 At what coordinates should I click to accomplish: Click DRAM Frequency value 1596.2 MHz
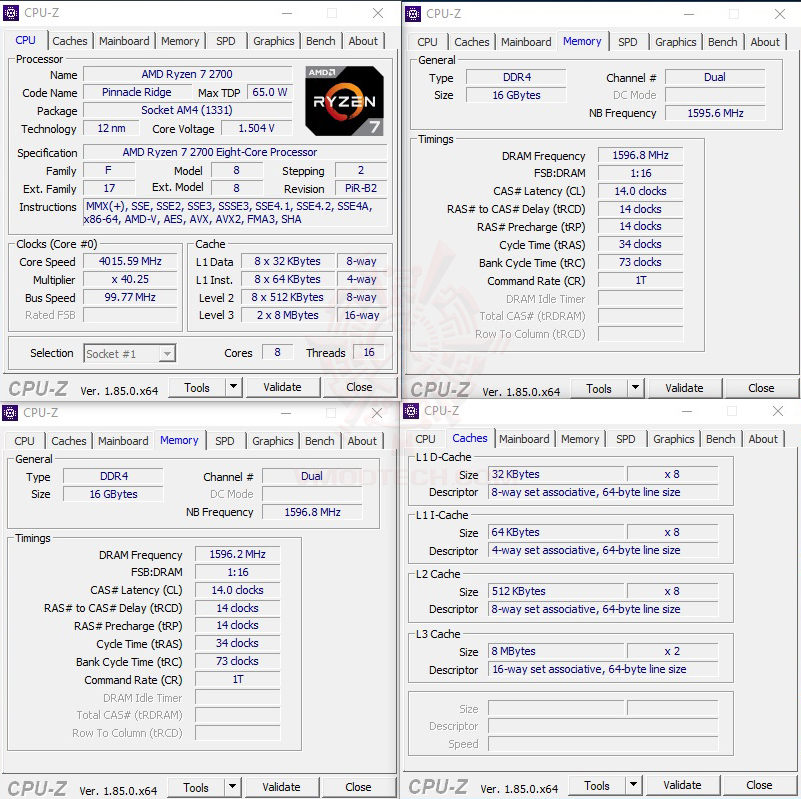click(x=238, y=554)
